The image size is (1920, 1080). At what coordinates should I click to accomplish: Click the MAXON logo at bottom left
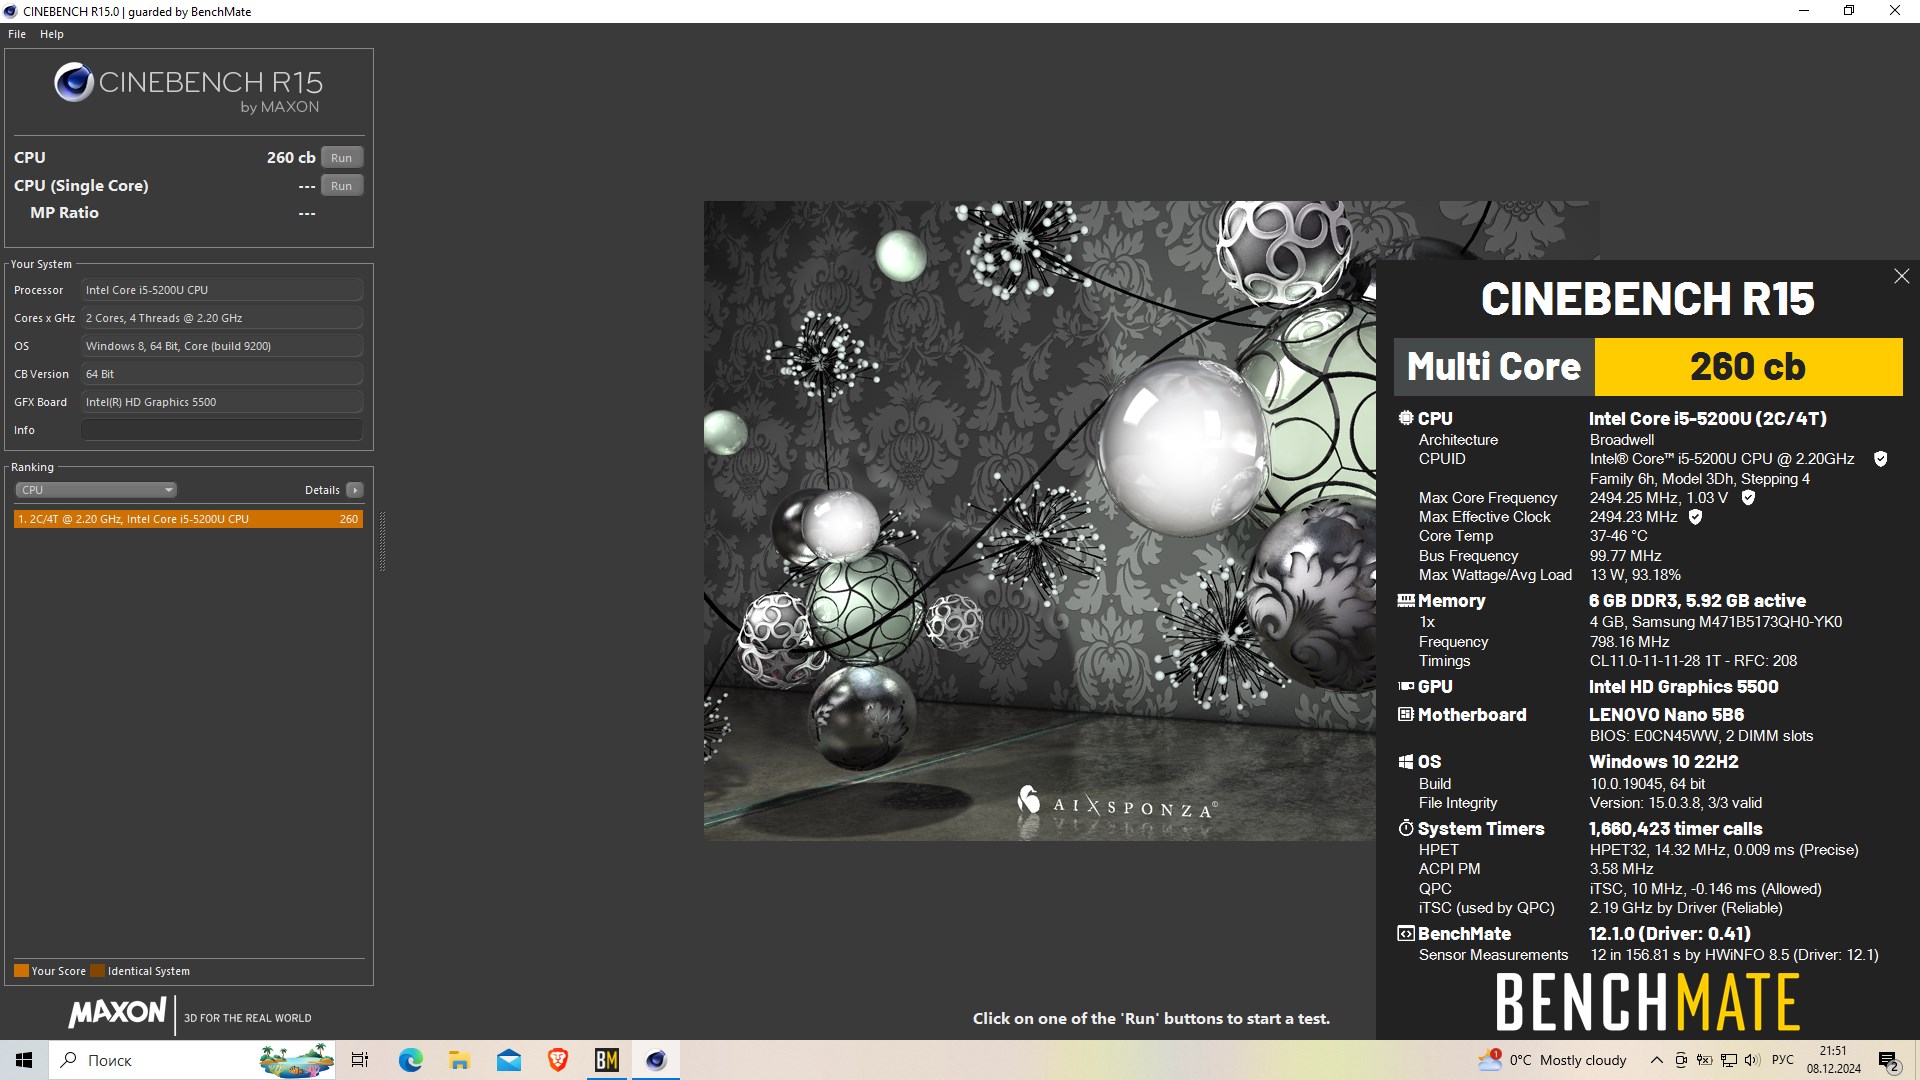click(117, 1013)
